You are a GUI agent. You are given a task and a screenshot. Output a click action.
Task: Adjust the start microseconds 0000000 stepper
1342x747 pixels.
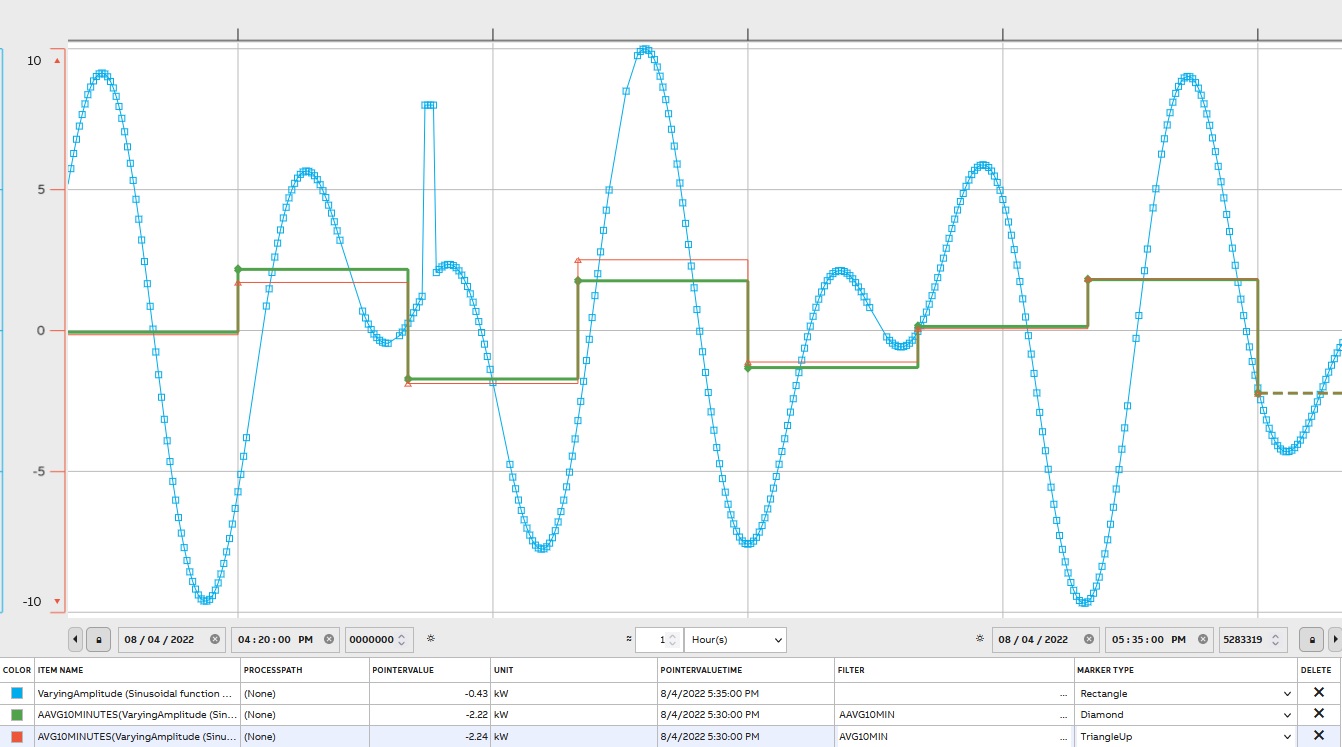point(402,639)
